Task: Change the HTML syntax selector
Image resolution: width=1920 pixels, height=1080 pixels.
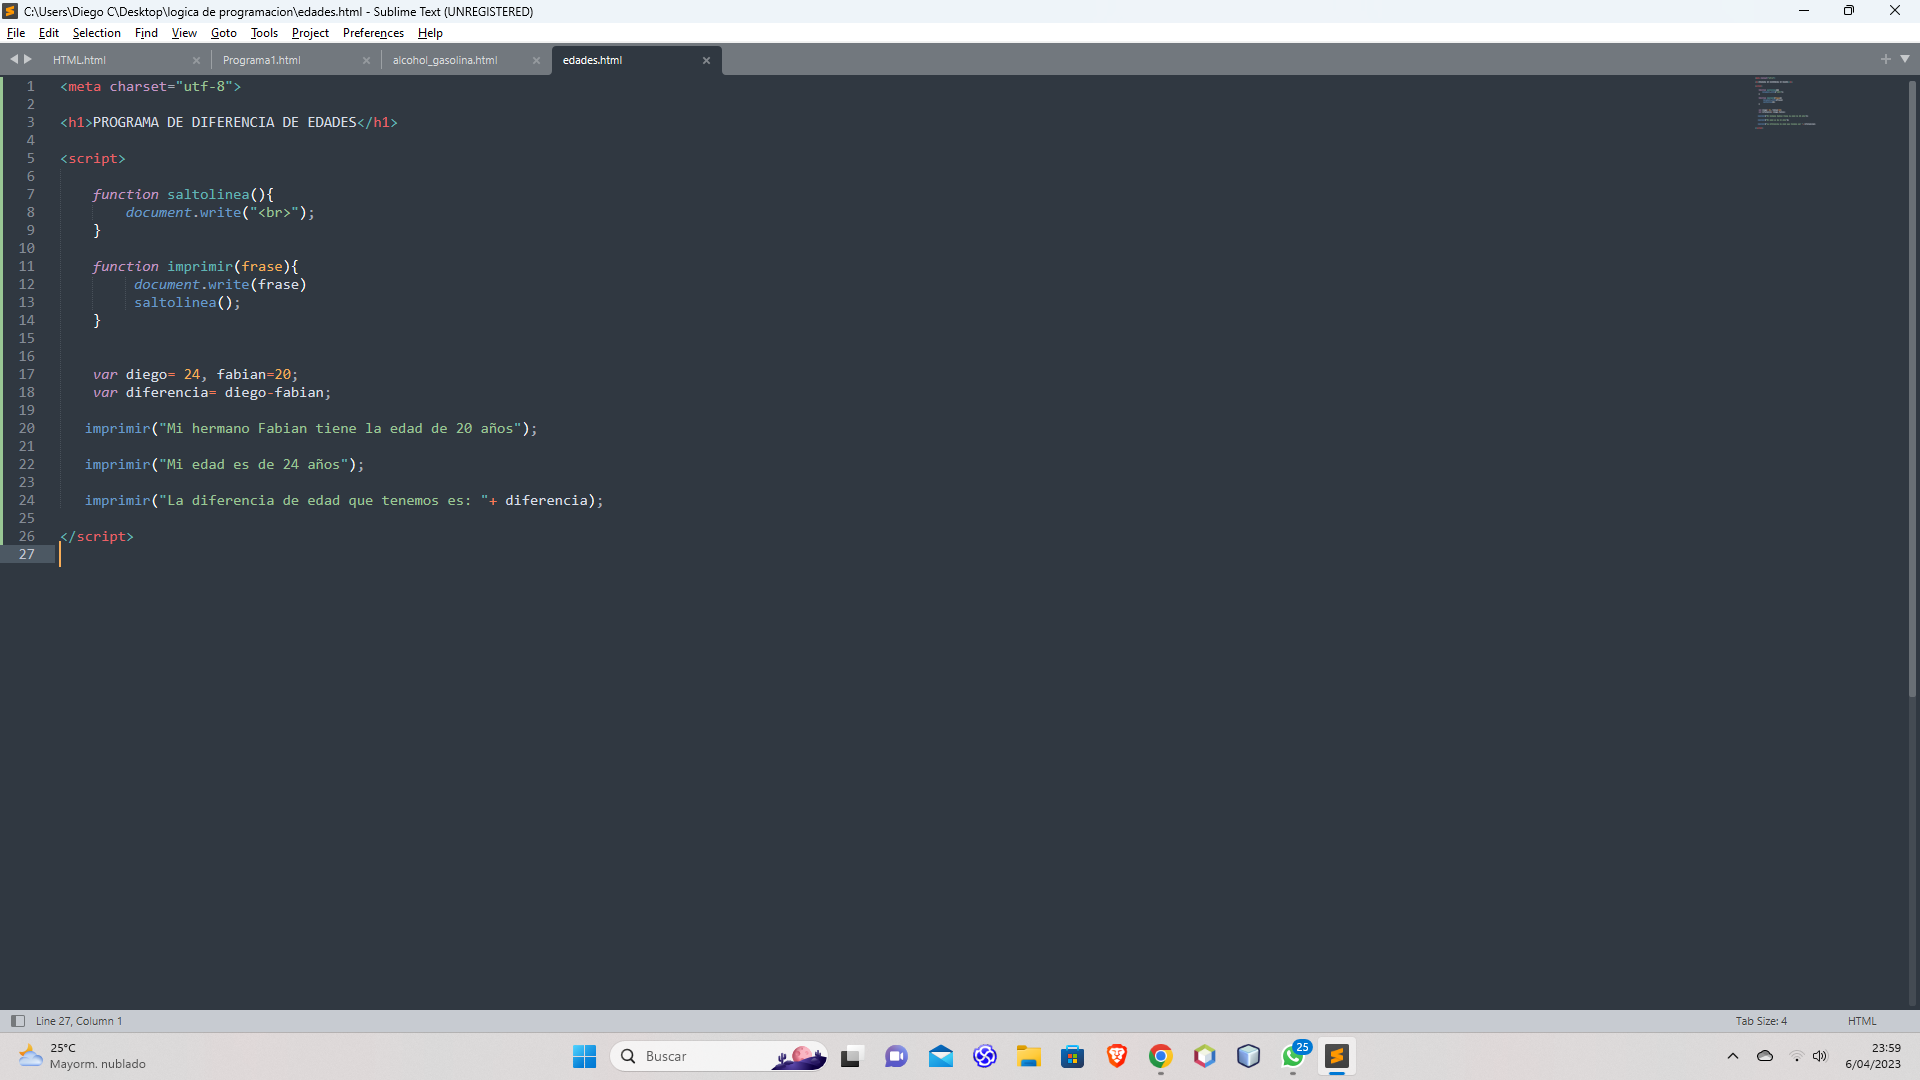Action: pyautogui.click(x=1862, y=1021)
